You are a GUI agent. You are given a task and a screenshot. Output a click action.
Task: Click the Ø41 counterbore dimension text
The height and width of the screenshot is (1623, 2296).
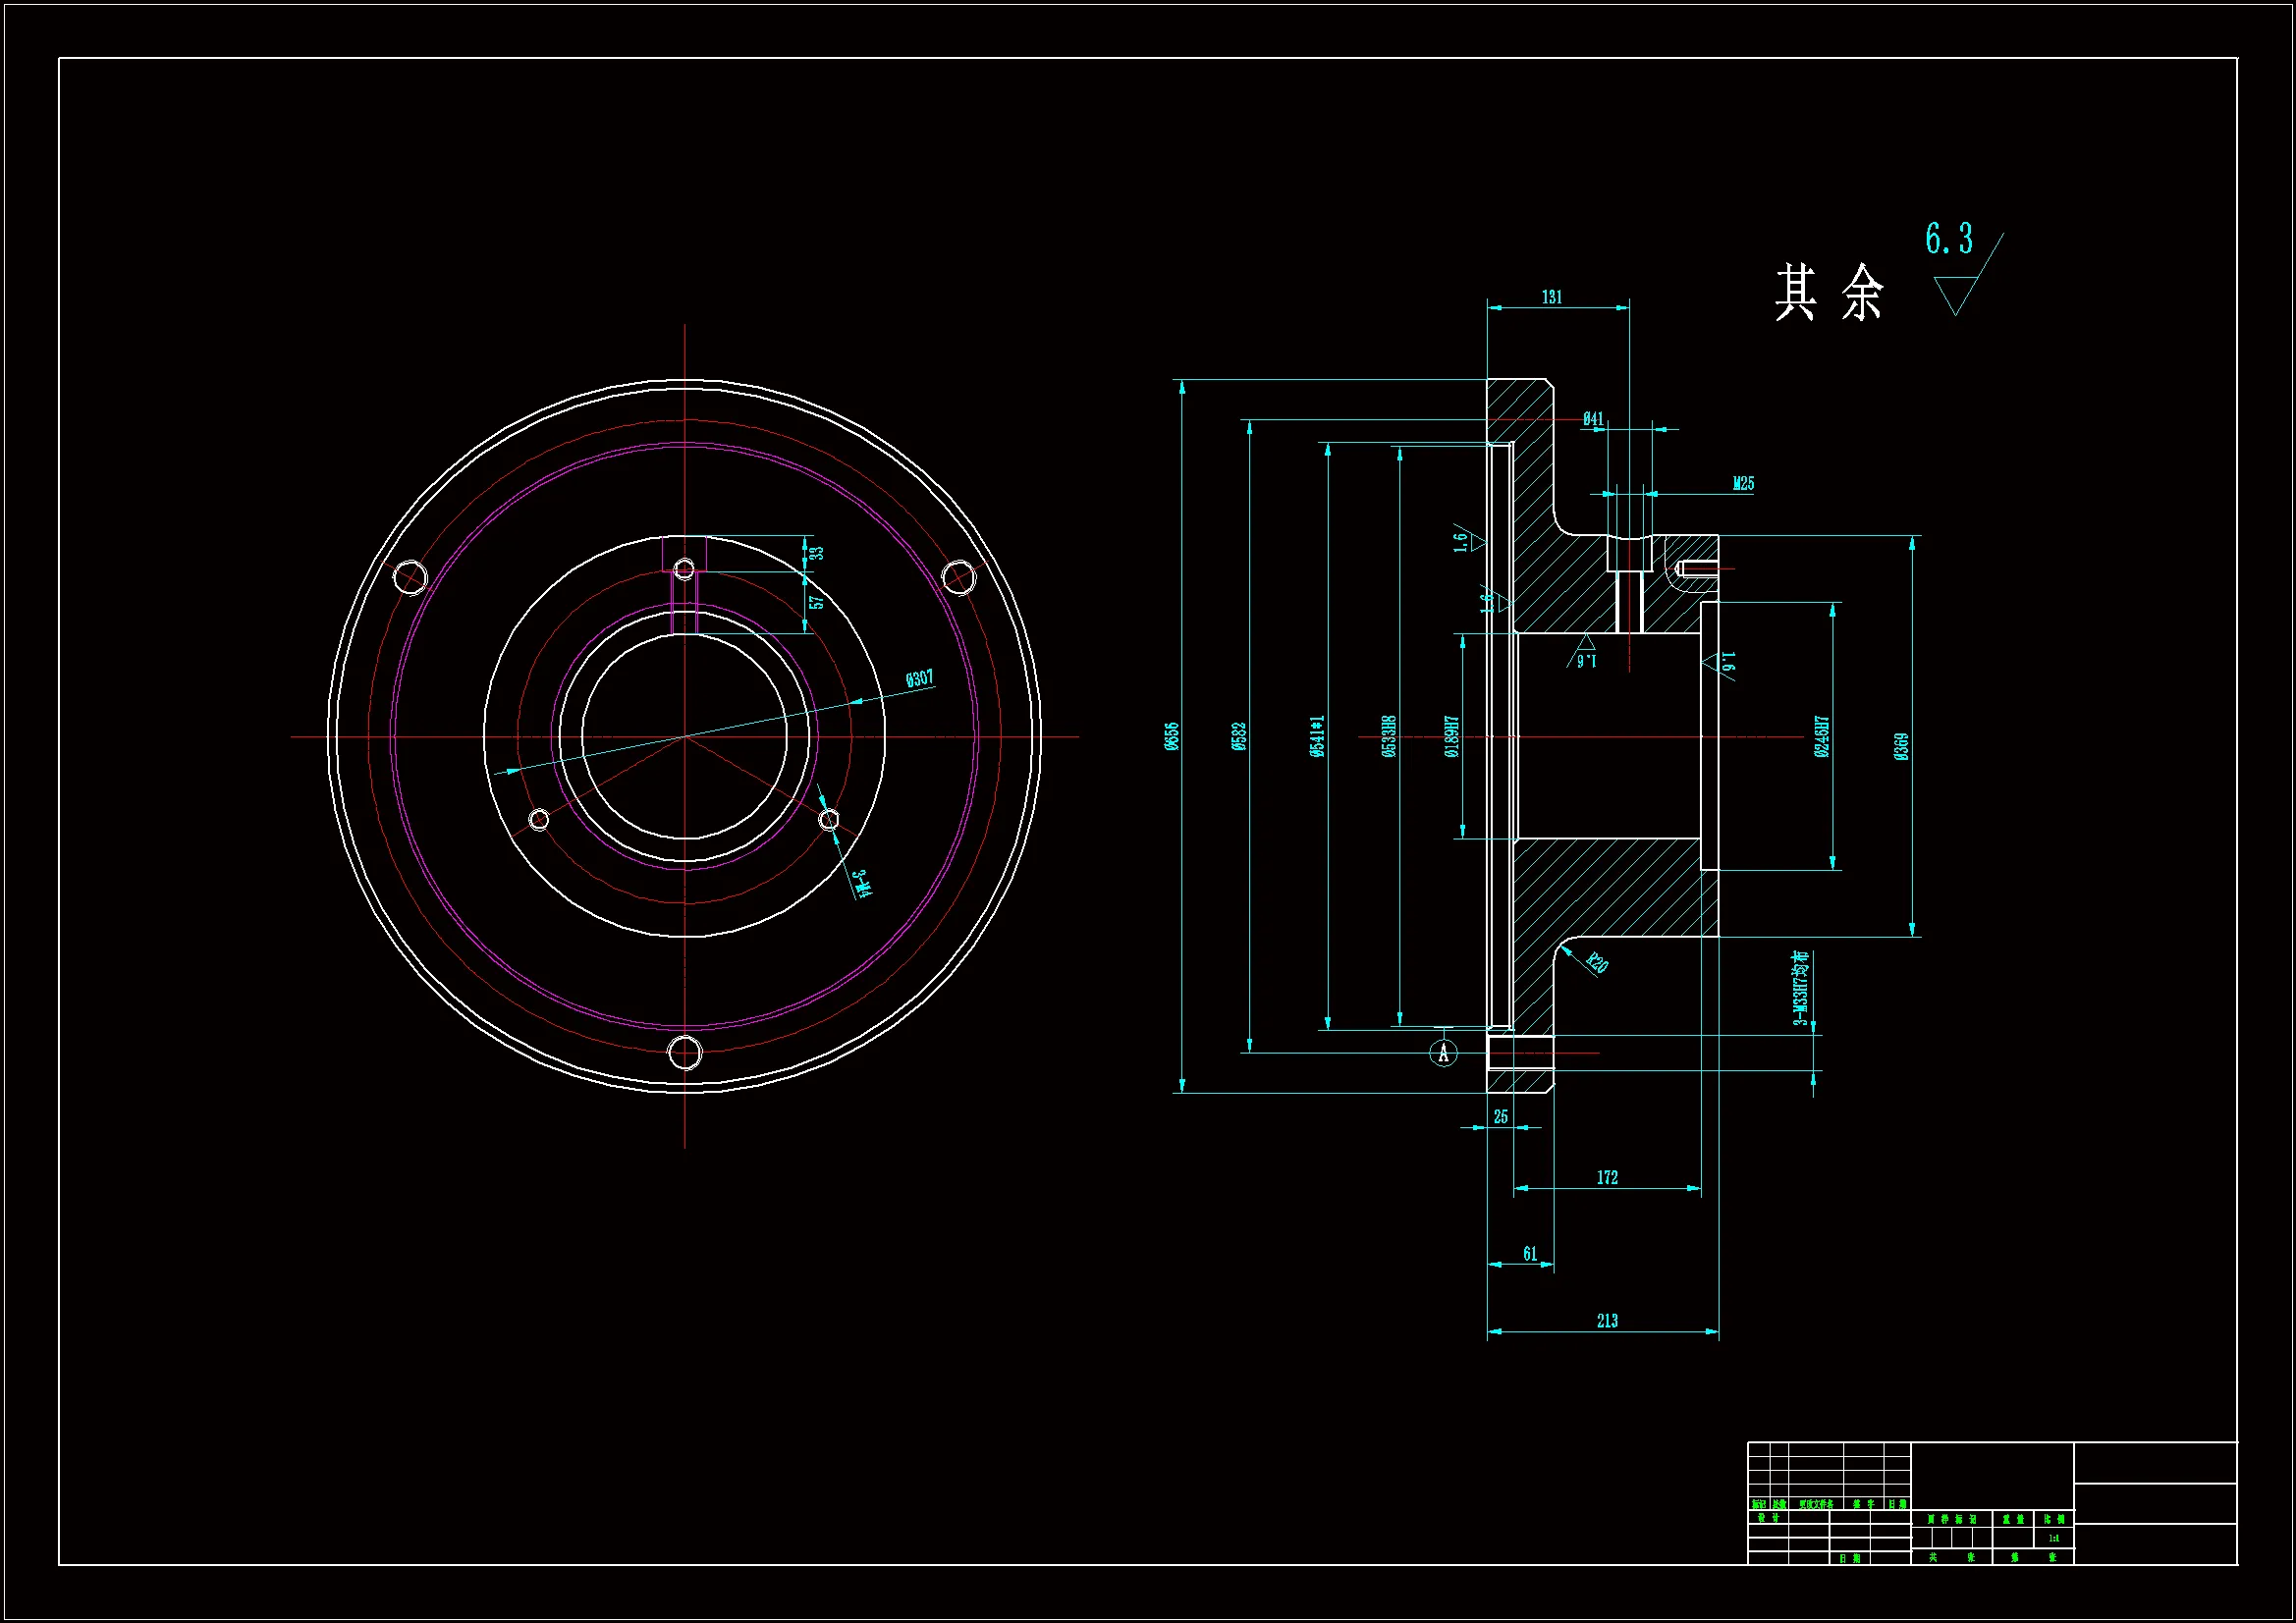click(1593, 419)
